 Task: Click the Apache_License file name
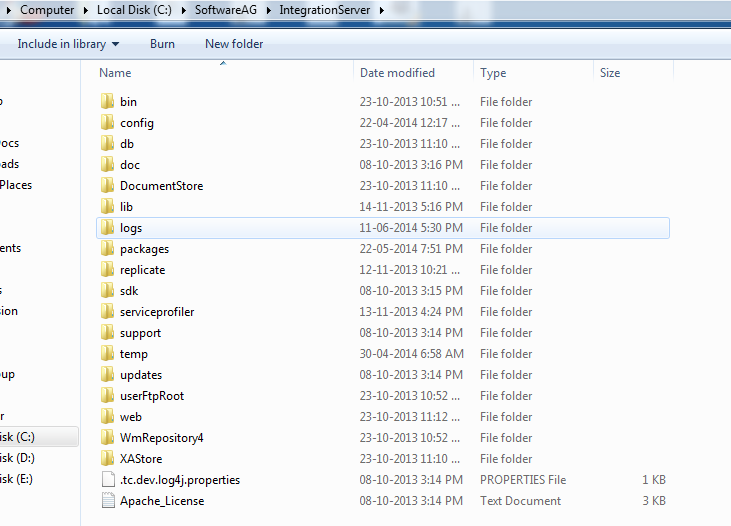tap(162, 501)
